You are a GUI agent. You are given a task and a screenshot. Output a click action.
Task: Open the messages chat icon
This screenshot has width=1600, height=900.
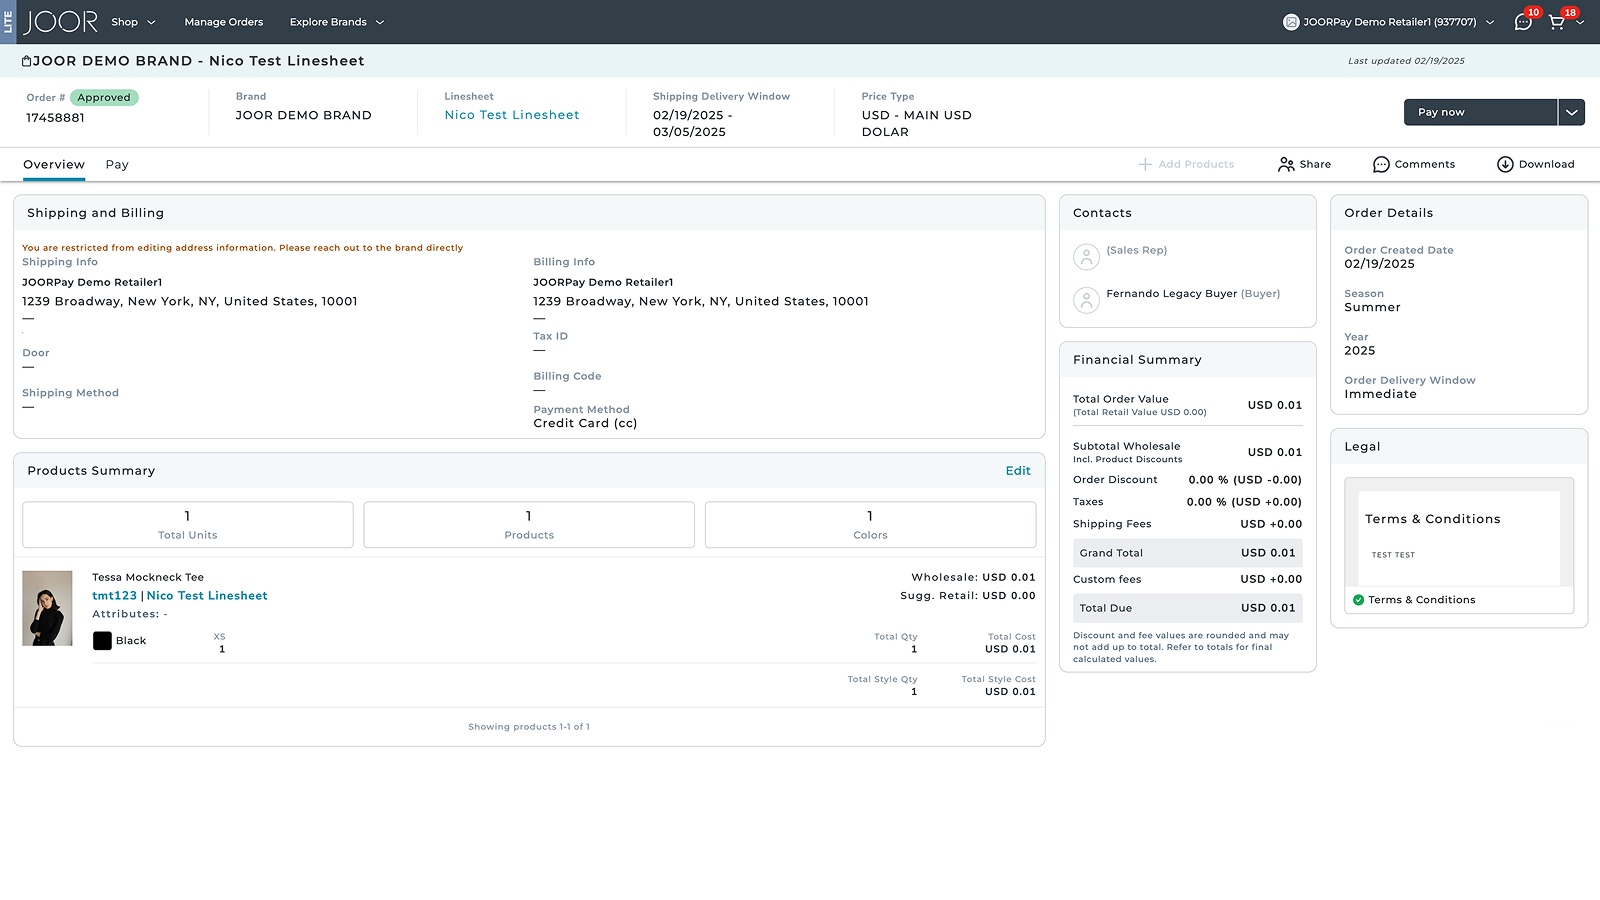1523,22
